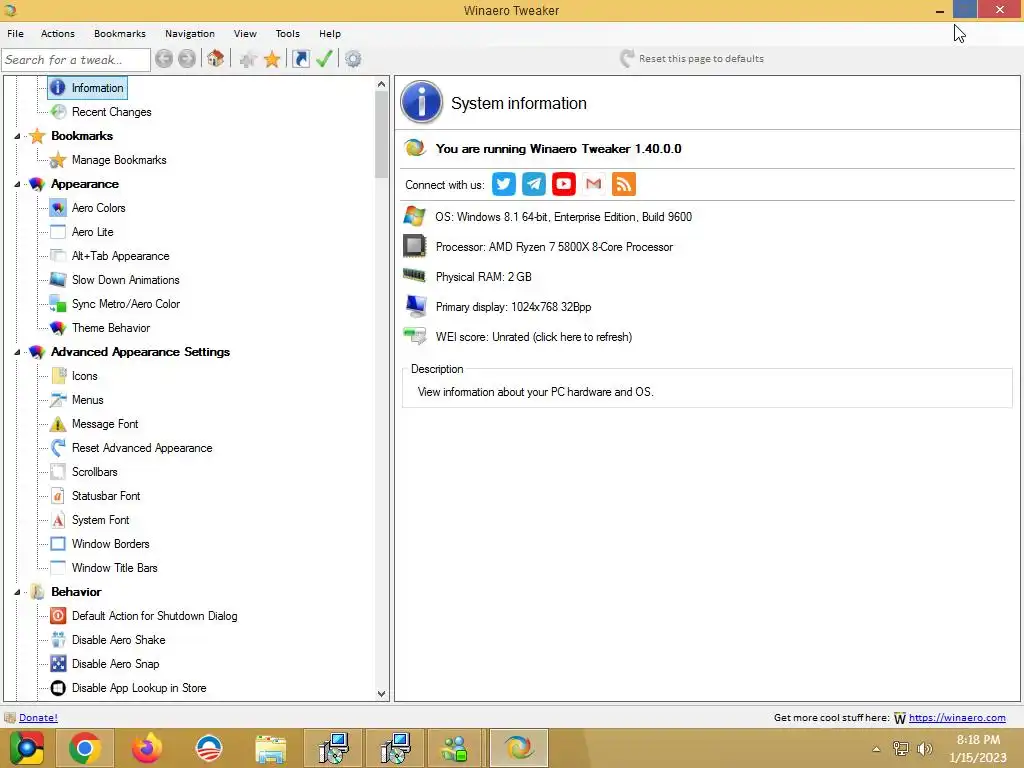Image resolution: width=1024 pixels, height=768 pixels.
Task: Click the Windows Start button
Action: point(26,748)
